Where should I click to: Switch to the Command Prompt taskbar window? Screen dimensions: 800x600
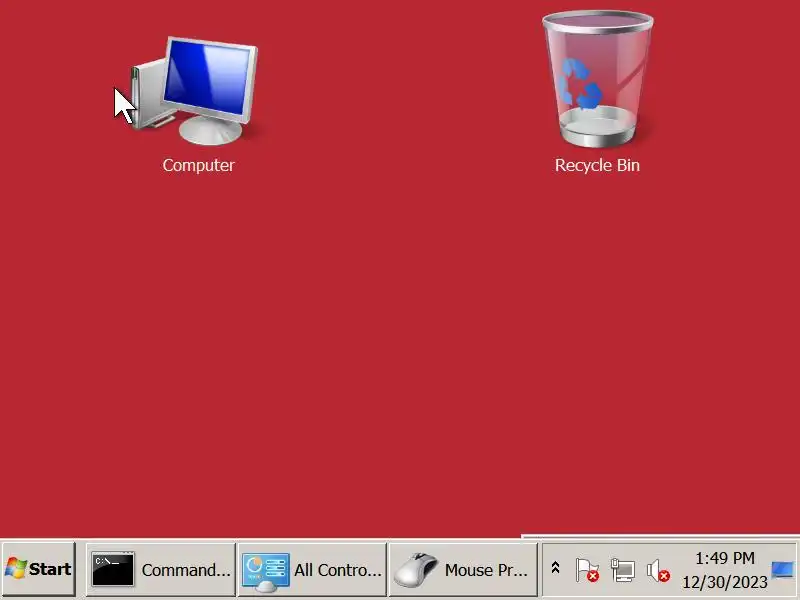pos(161,569)
